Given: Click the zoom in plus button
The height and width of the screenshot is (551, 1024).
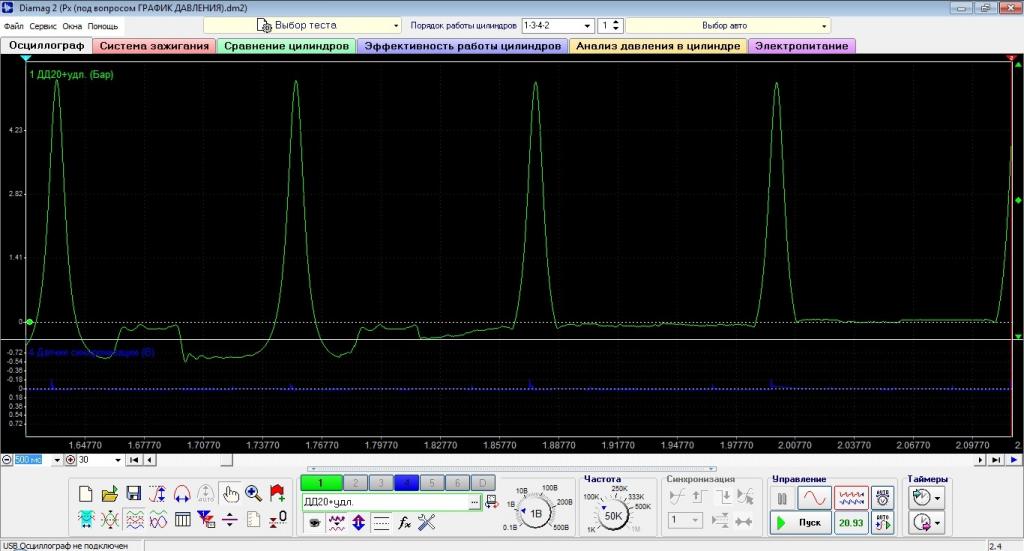Looking at the screenshot, I should [71, 460].
